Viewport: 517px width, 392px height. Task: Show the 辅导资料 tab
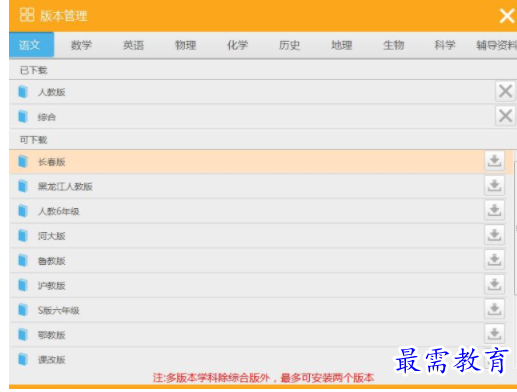click(x=496, y=45)
